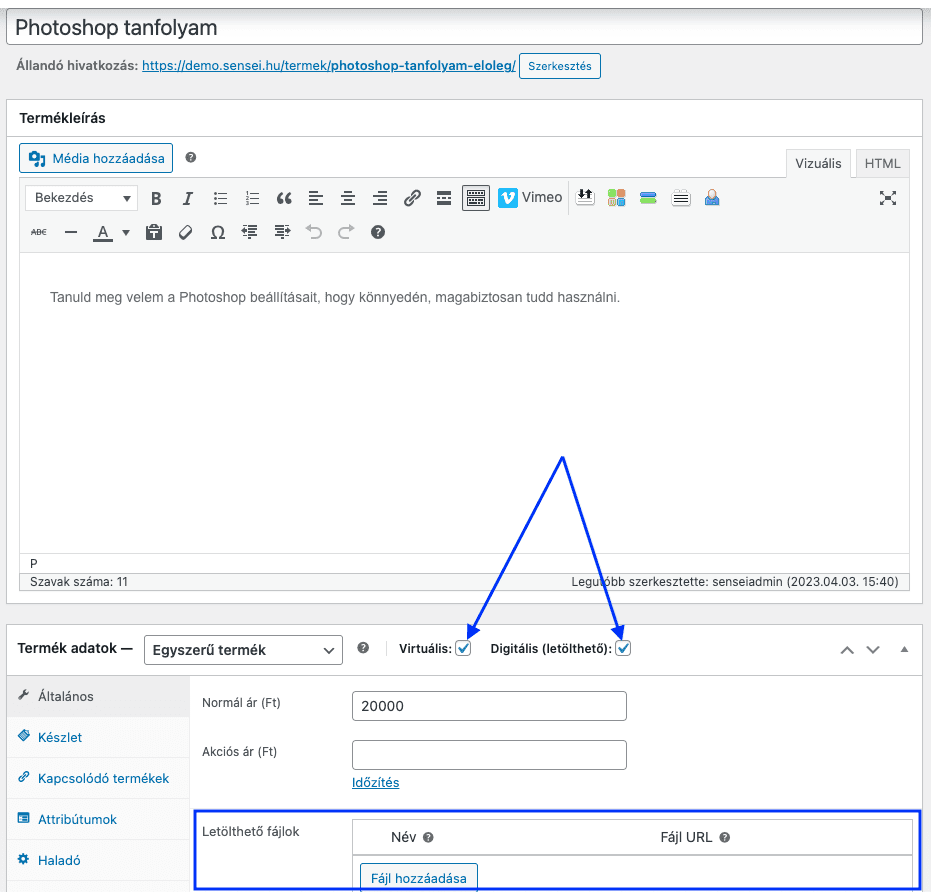Click the help icon next to Név

coord(428,837)
